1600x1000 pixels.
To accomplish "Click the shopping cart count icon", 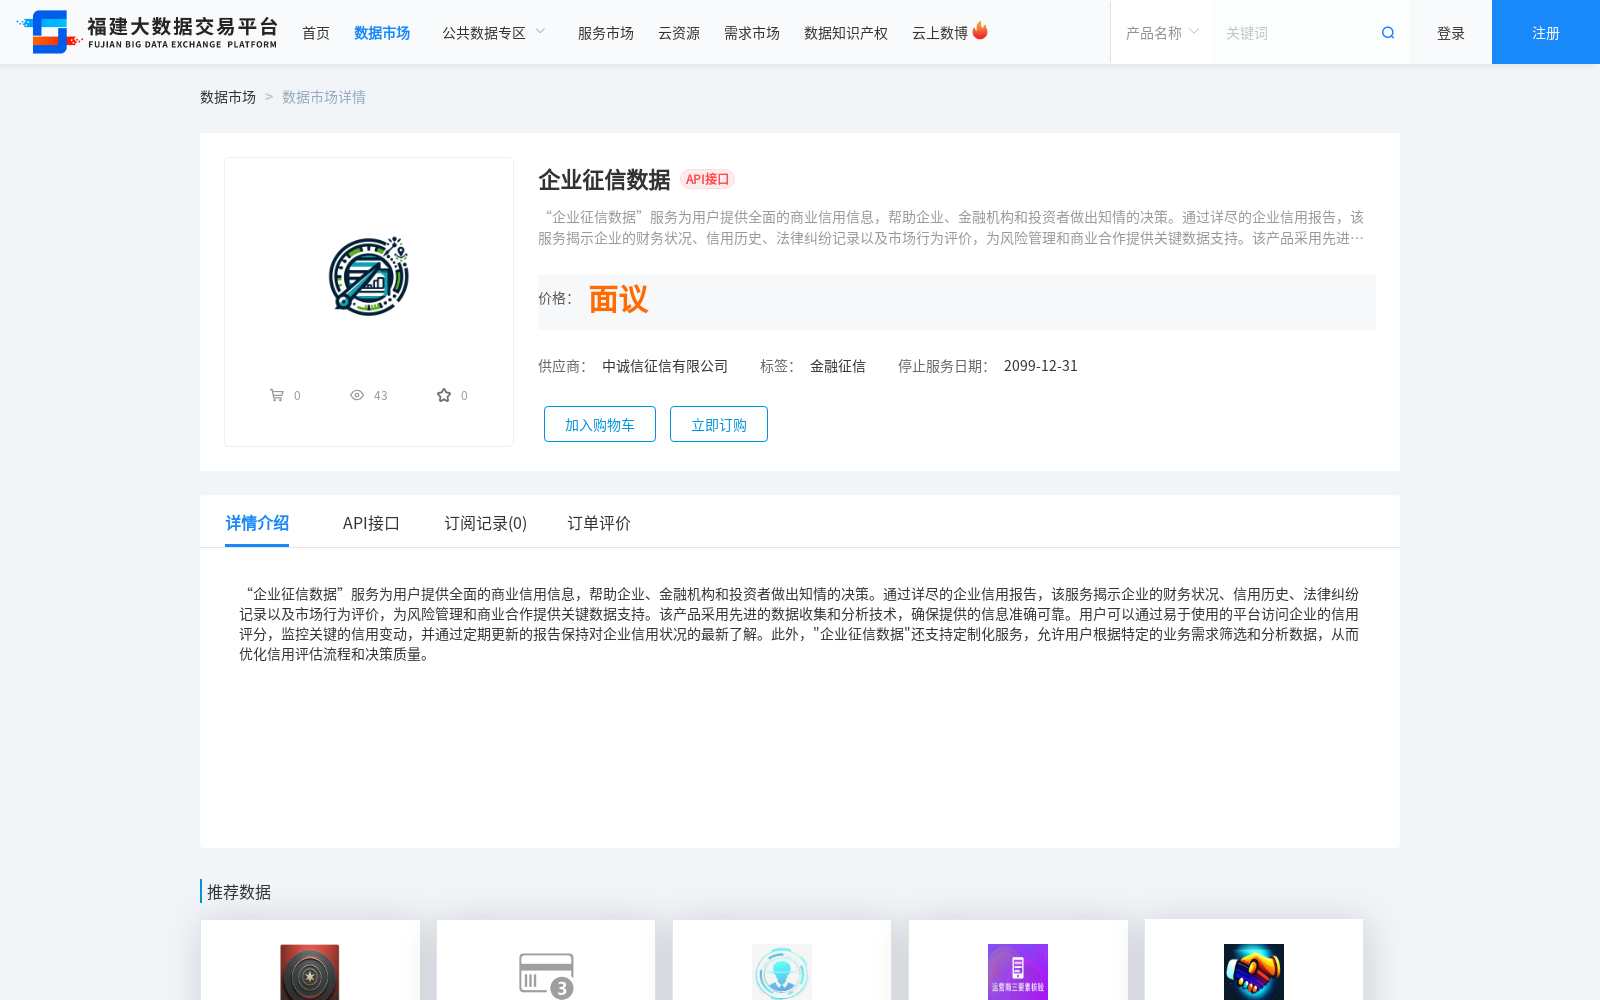I will [277, 395].
